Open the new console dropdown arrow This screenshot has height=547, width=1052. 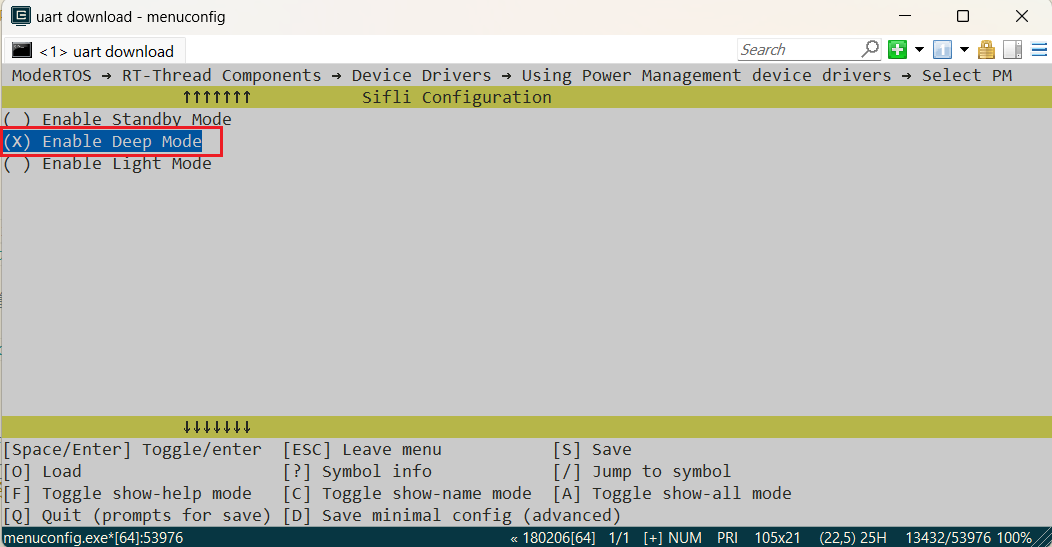[919, 49]
